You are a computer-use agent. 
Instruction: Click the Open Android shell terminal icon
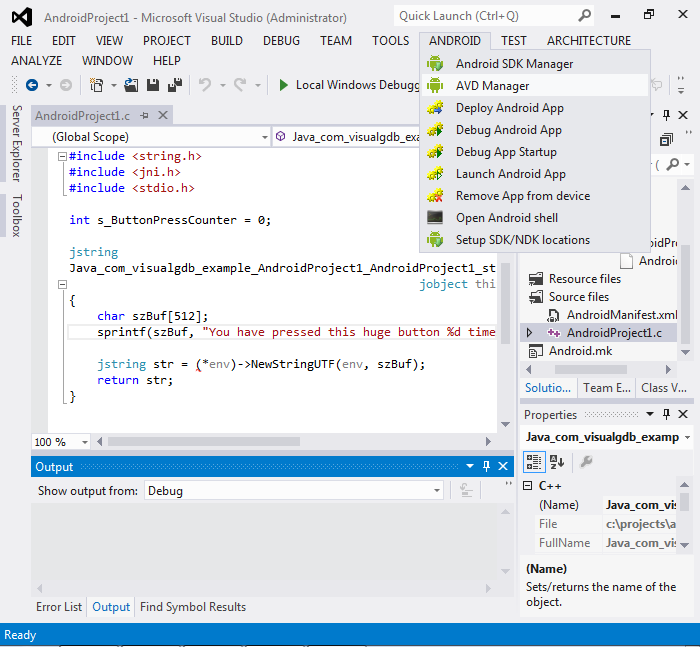pos(435,217)
